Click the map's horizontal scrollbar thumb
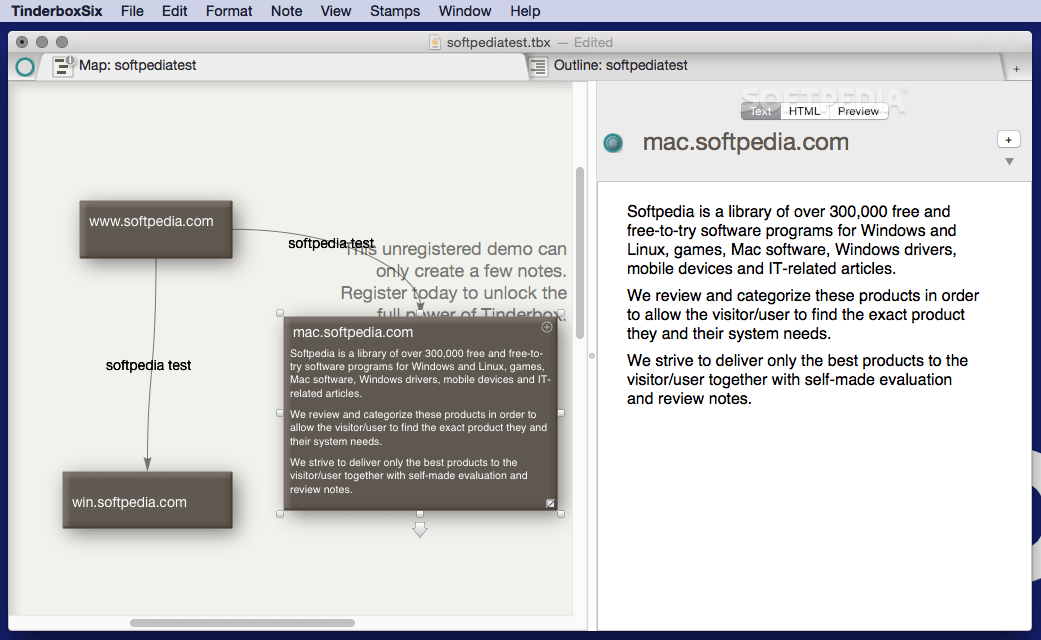Image resolution: width=1041 pixels, height=640 pixels. [x=242, y=623]
